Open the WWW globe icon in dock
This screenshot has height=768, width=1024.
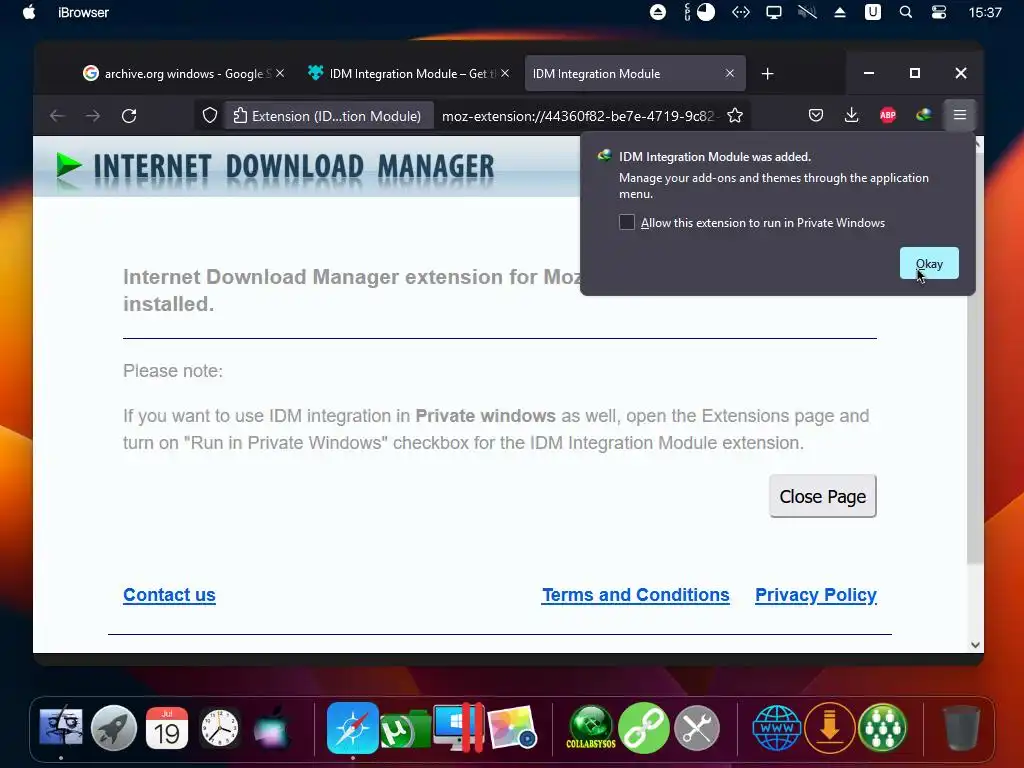point(776,728)
